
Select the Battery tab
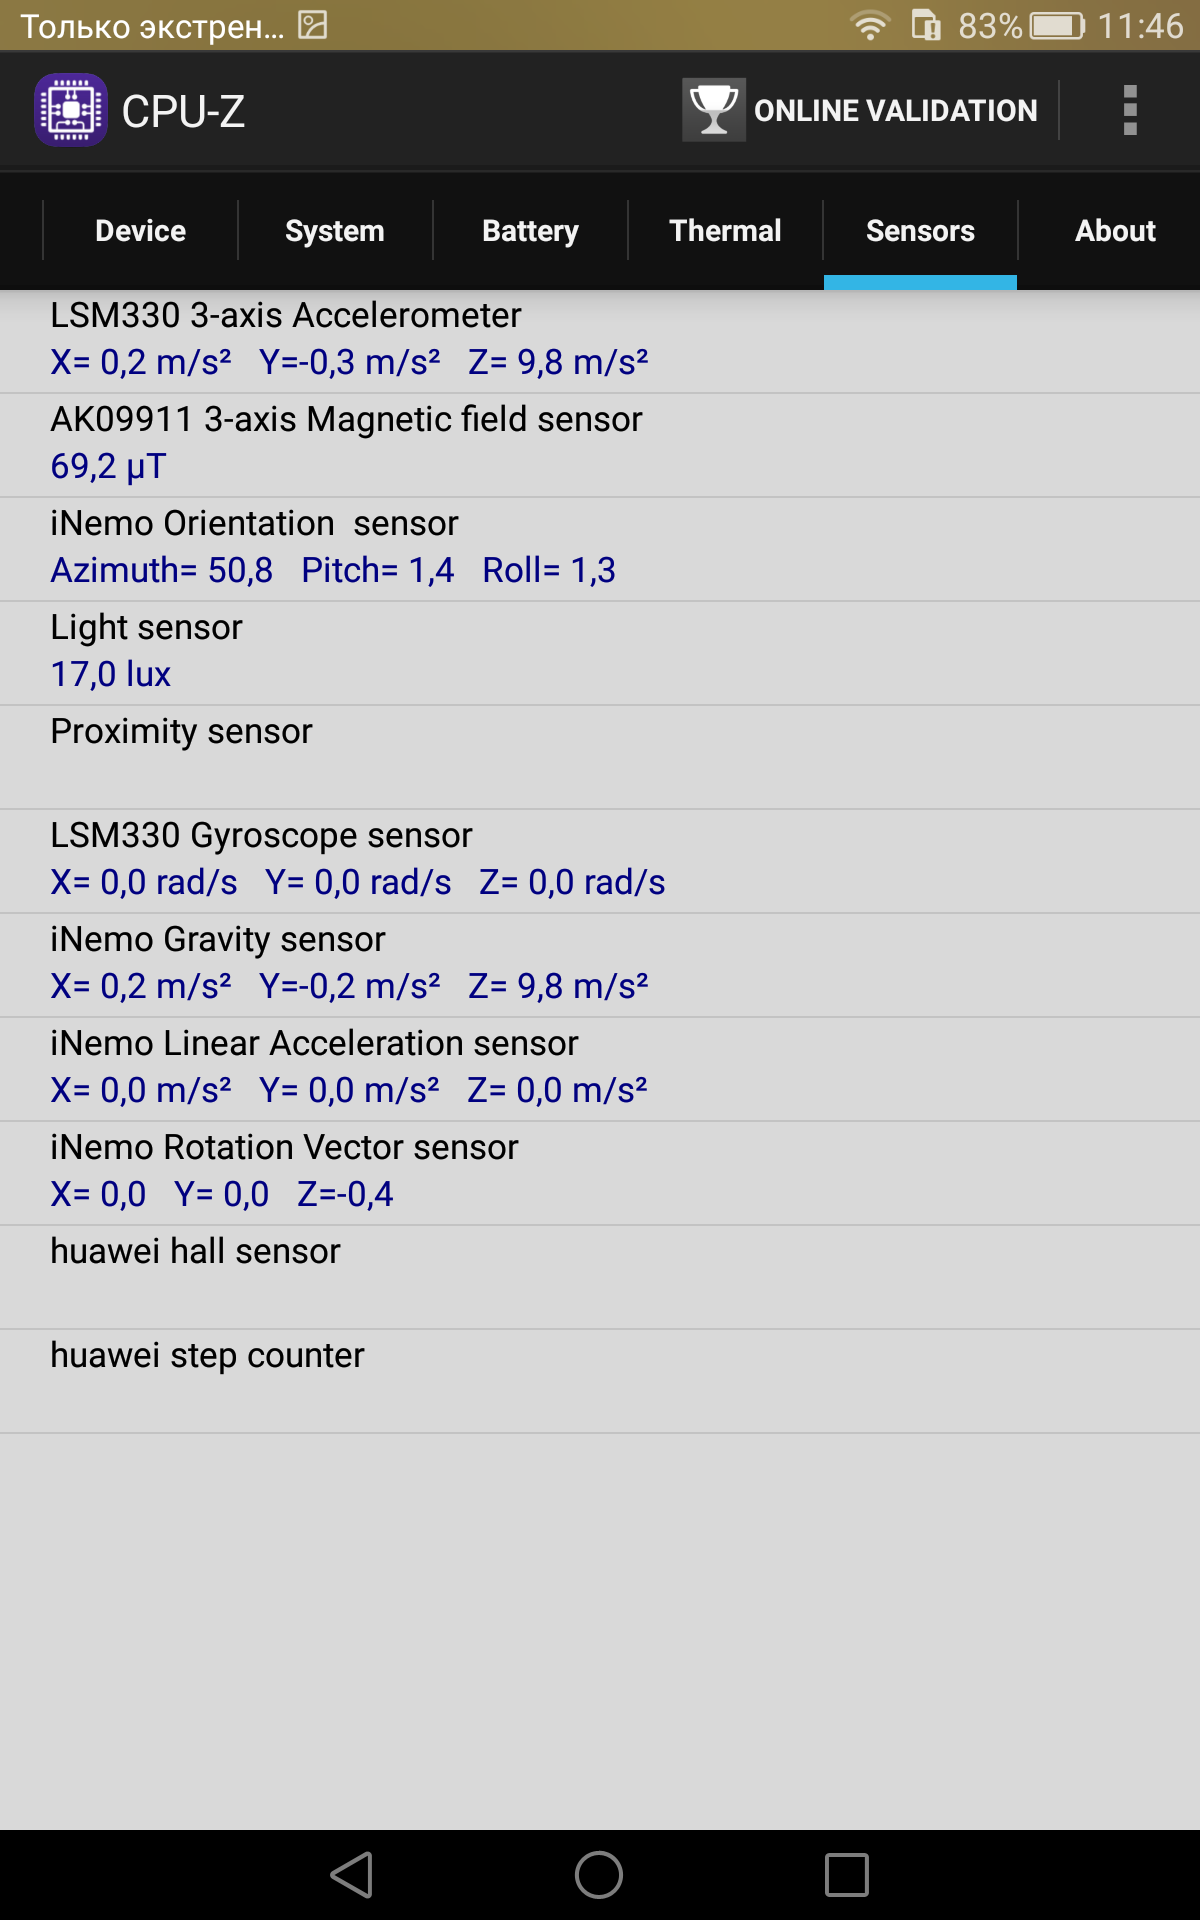pyautogui.click(x=530, y=231)
